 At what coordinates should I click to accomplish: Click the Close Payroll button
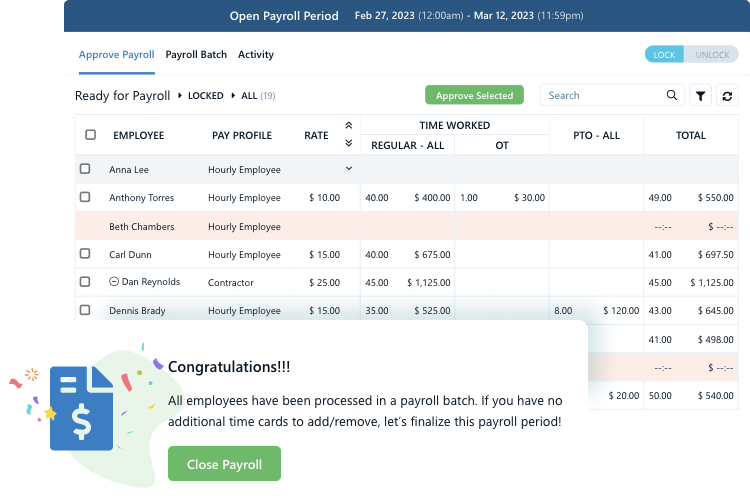224,464
